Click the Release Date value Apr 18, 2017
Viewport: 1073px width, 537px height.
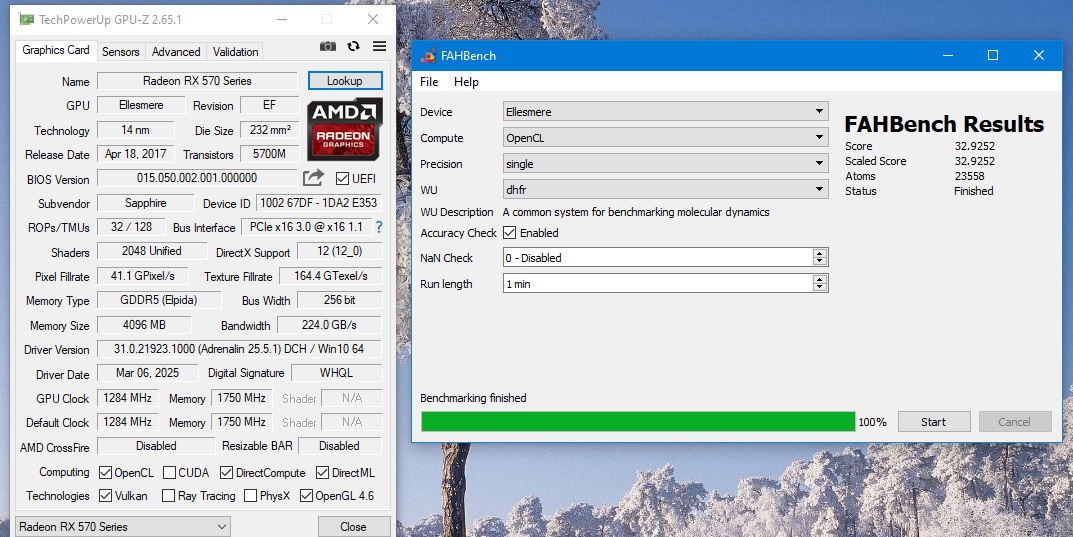(x=135, y=154)
